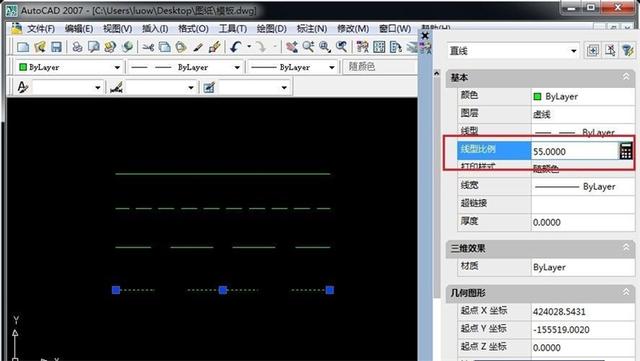This screenshot has height=361, width=640.
Task: Click the Quick Select funnel icon
Action: click(628, 51)
